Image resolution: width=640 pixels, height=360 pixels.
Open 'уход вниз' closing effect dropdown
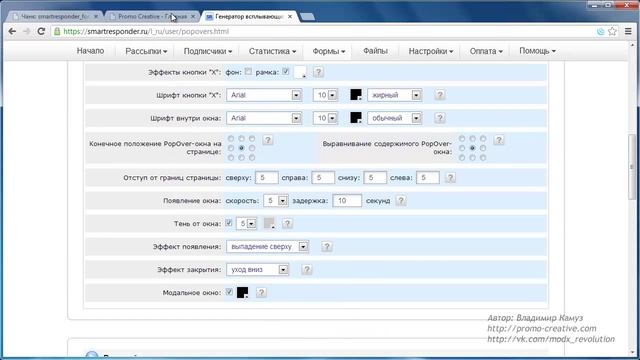pos(258,269)
